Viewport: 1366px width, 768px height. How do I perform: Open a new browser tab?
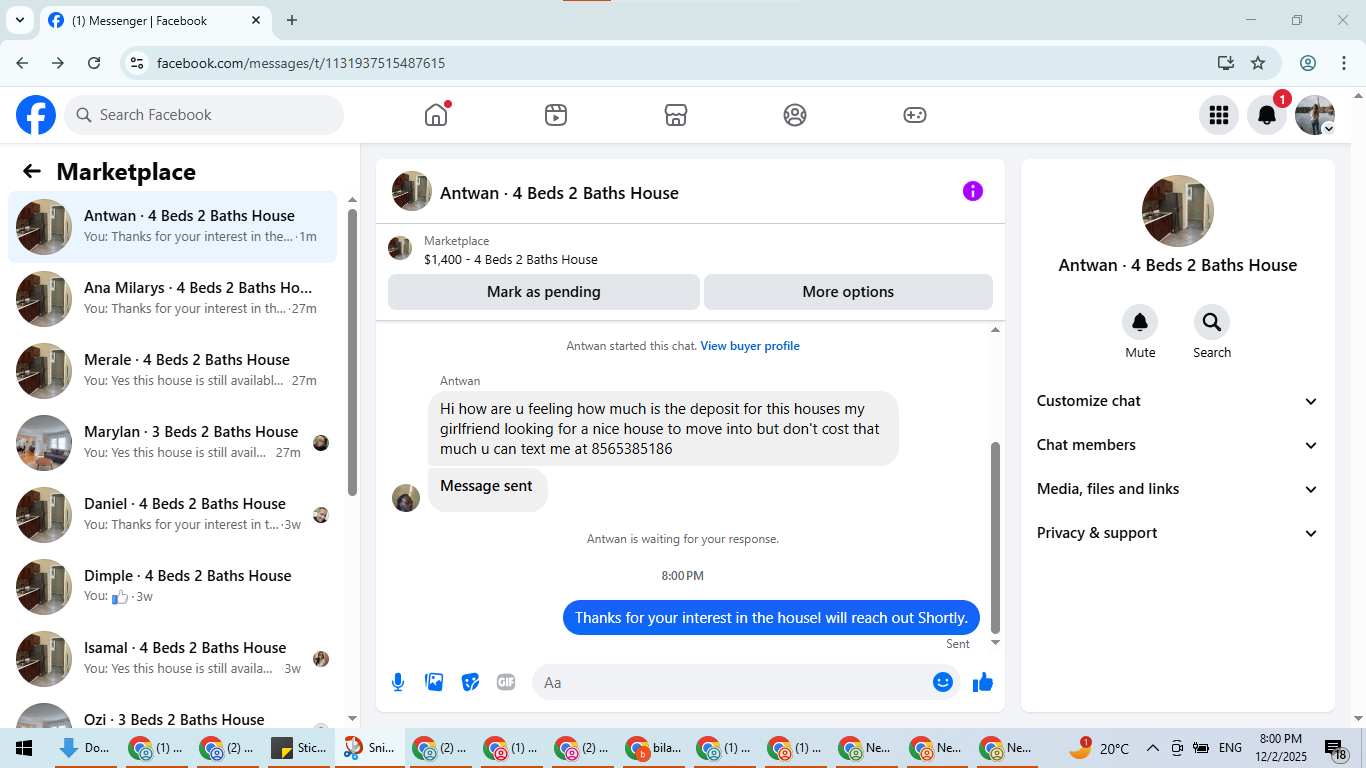point(292,20)
